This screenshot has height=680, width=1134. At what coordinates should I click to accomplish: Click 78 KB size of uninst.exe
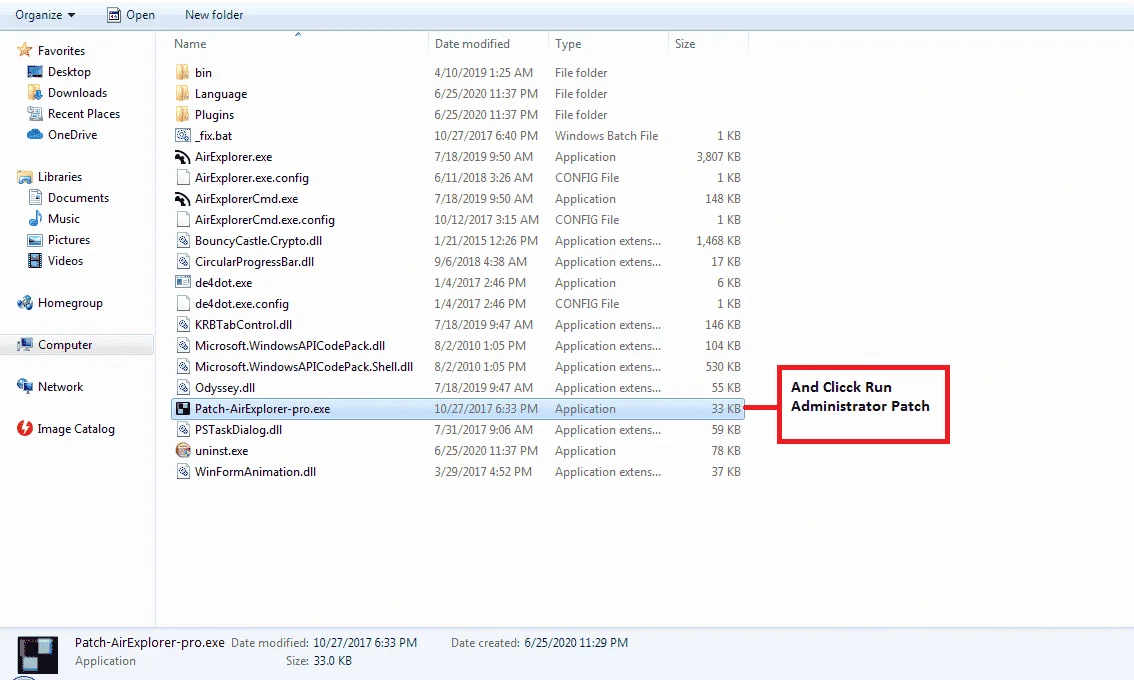[726, 450]
